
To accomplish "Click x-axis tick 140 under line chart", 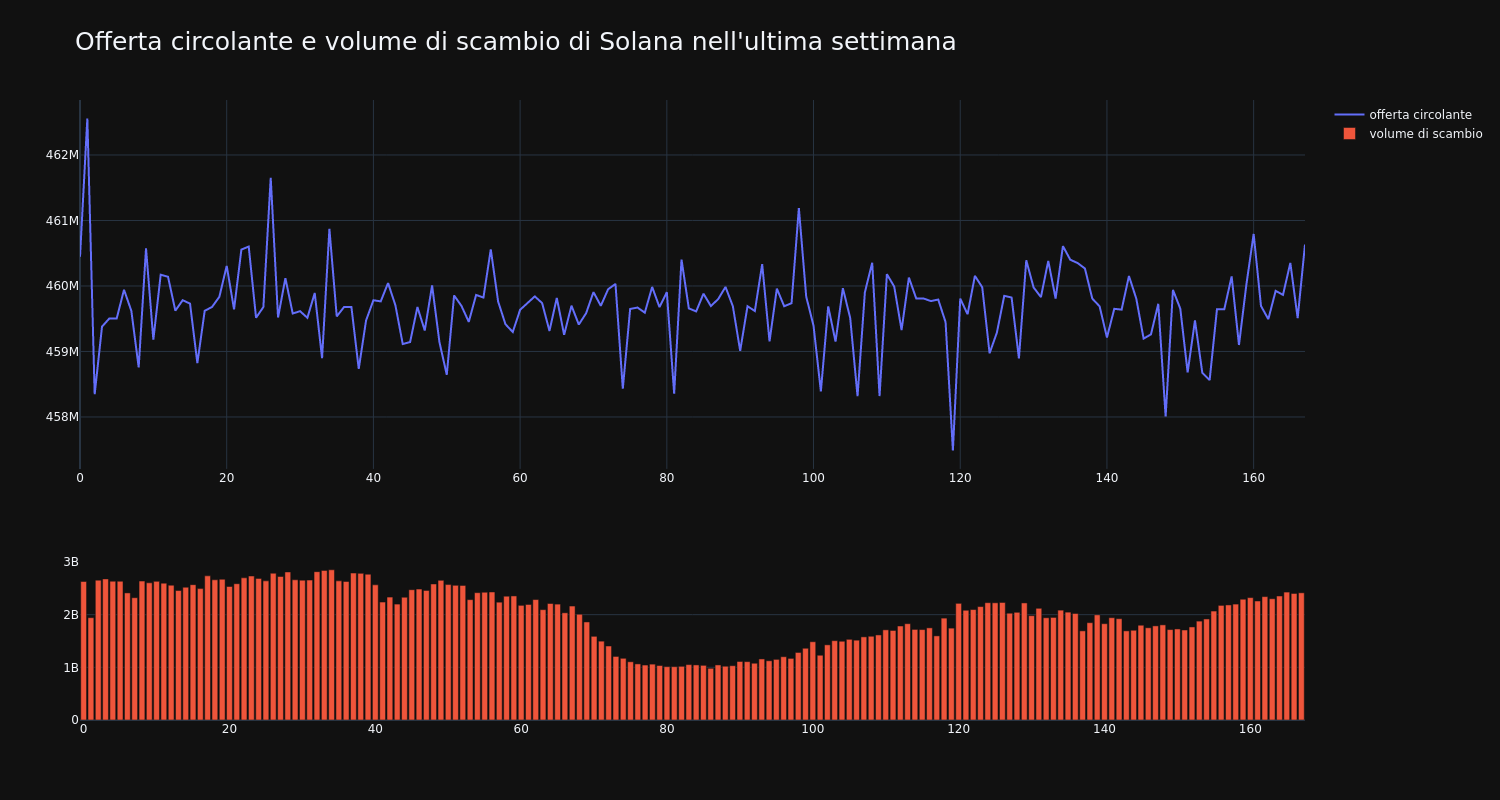I will tap(1106, 478).
